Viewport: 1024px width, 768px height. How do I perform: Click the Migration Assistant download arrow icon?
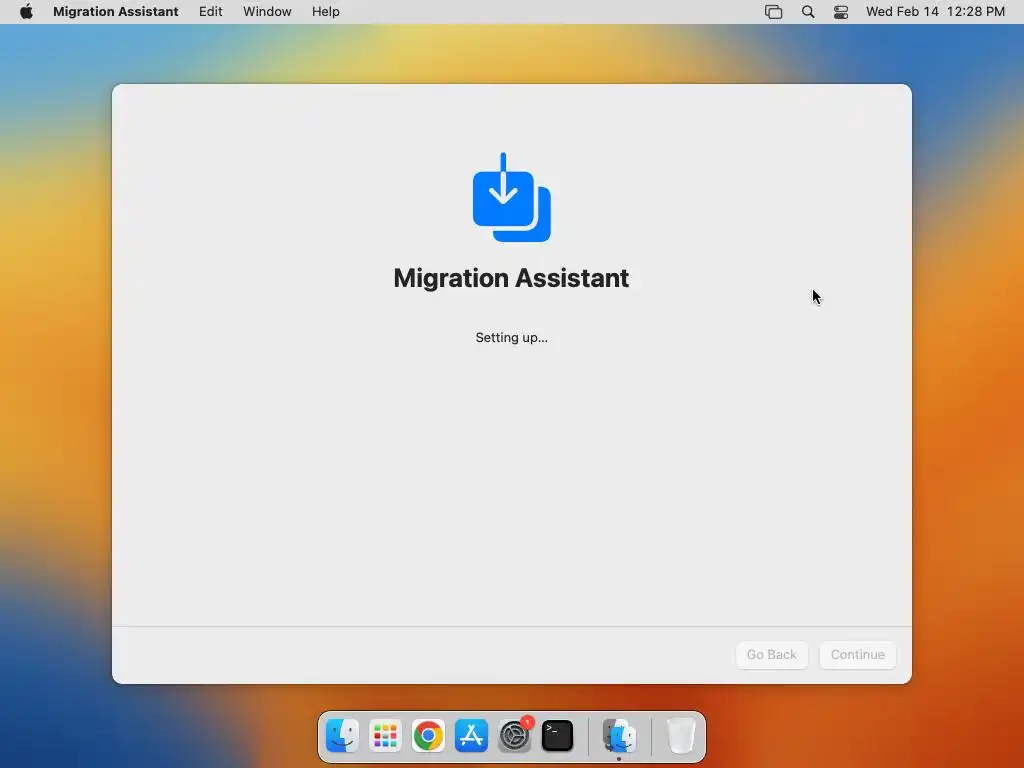point(511,197)
